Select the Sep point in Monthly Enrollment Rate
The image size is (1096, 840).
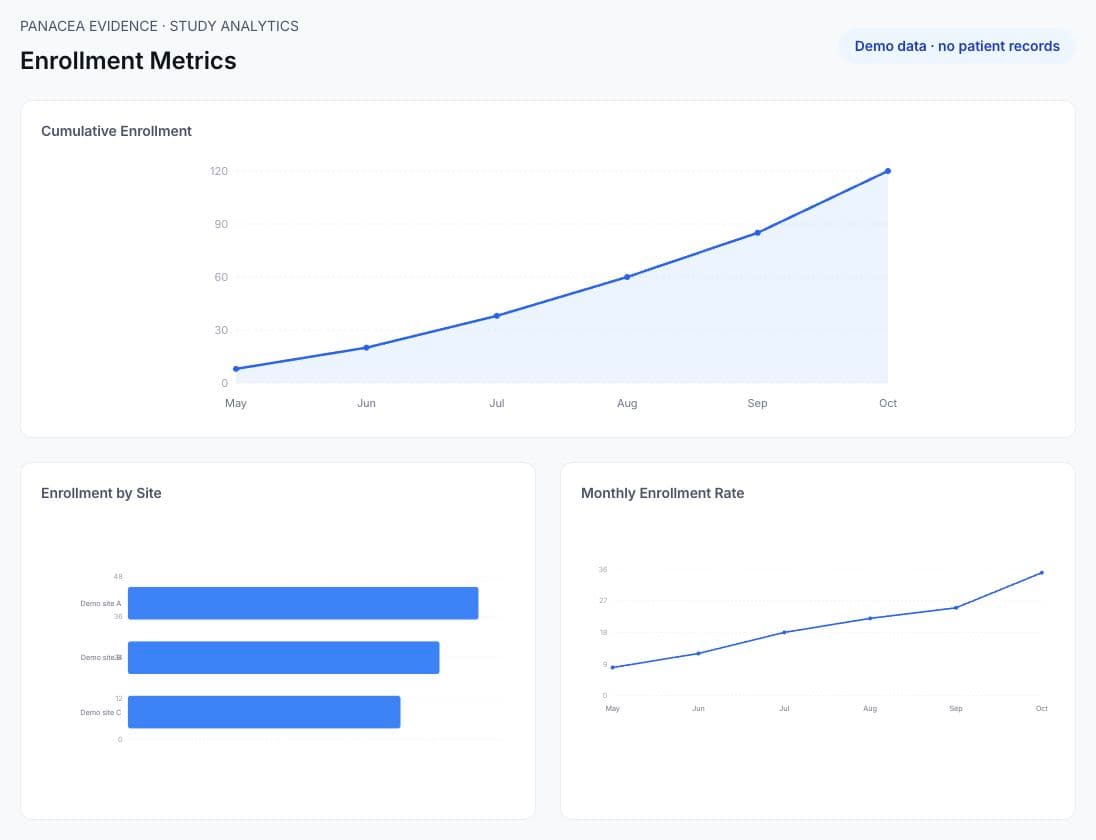pos(956,608)
